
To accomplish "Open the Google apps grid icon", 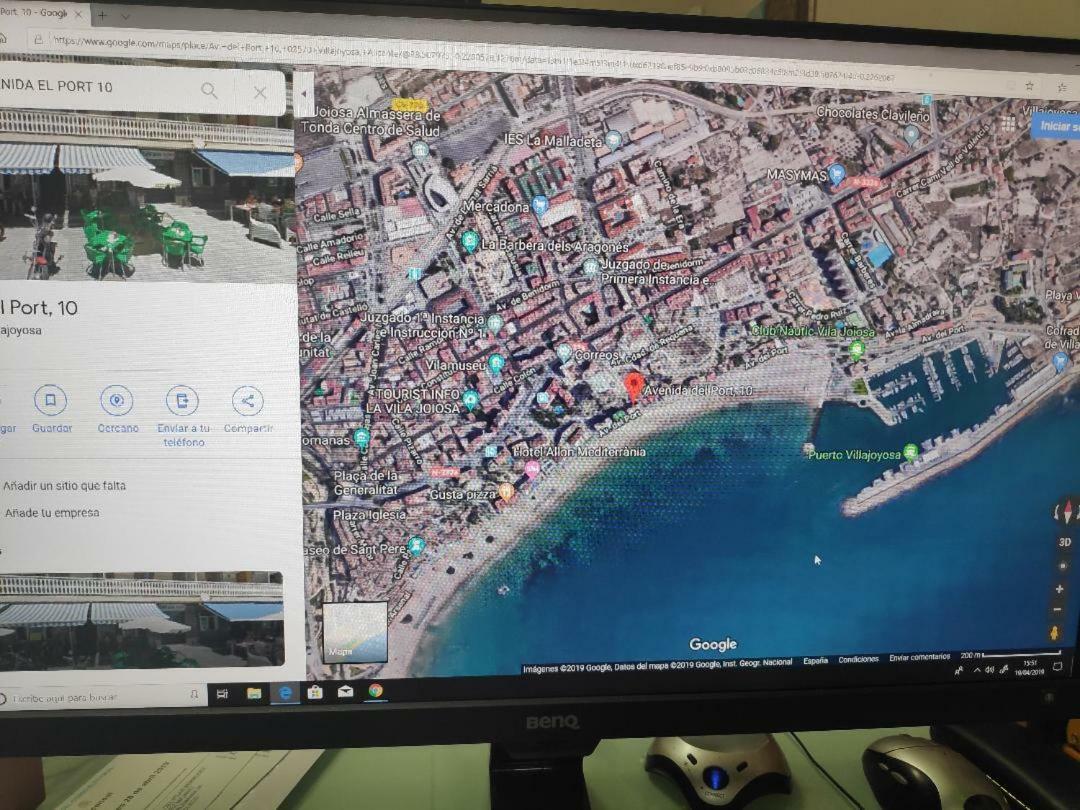I will click(1008, 123).
